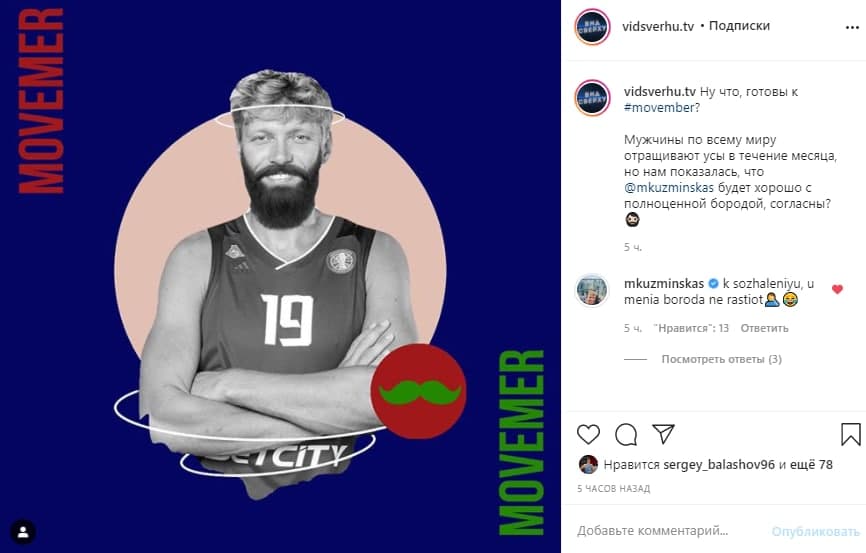Open sergey_balashov96 profile link
The width and height of the screenshot is (866, 553).
point(719,465)
